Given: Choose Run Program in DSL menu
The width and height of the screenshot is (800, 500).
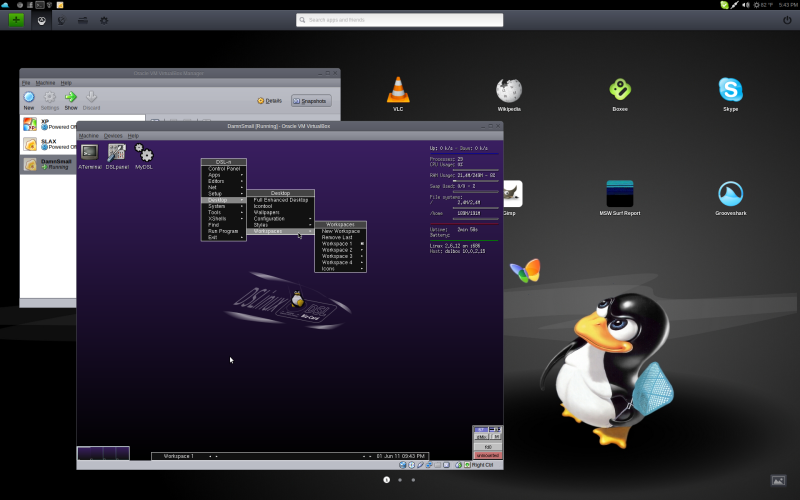Looking at the screenshot, I should 223,231.
